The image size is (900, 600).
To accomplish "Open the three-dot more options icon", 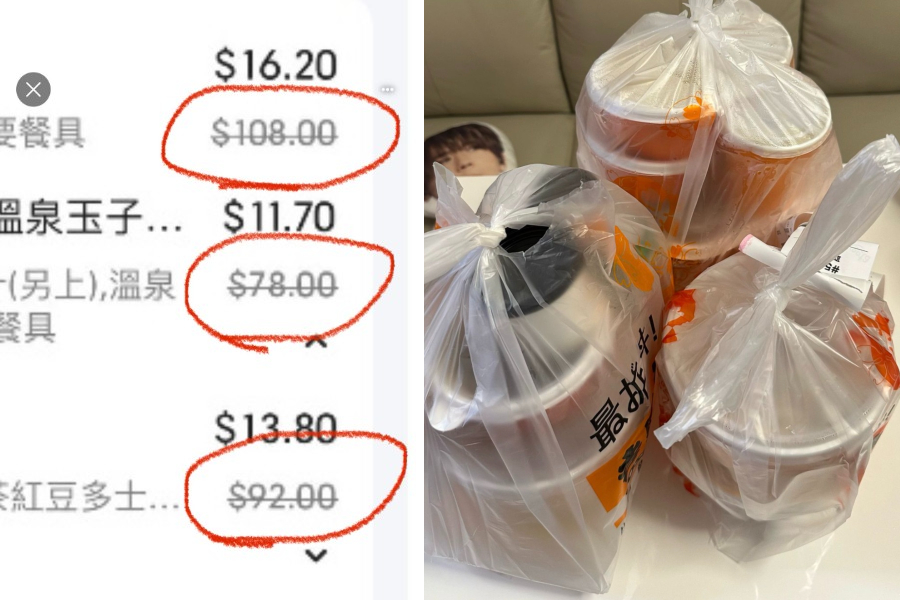I will tap(387, 90).
